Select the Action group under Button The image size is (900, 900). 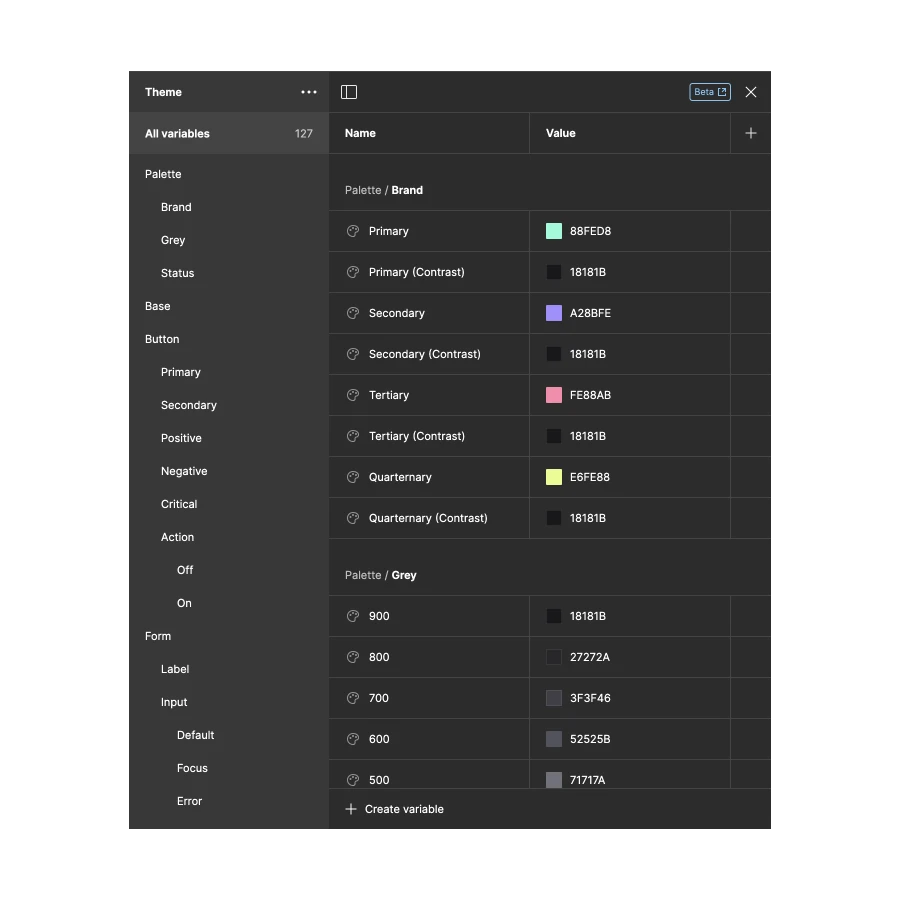(177, 537)
